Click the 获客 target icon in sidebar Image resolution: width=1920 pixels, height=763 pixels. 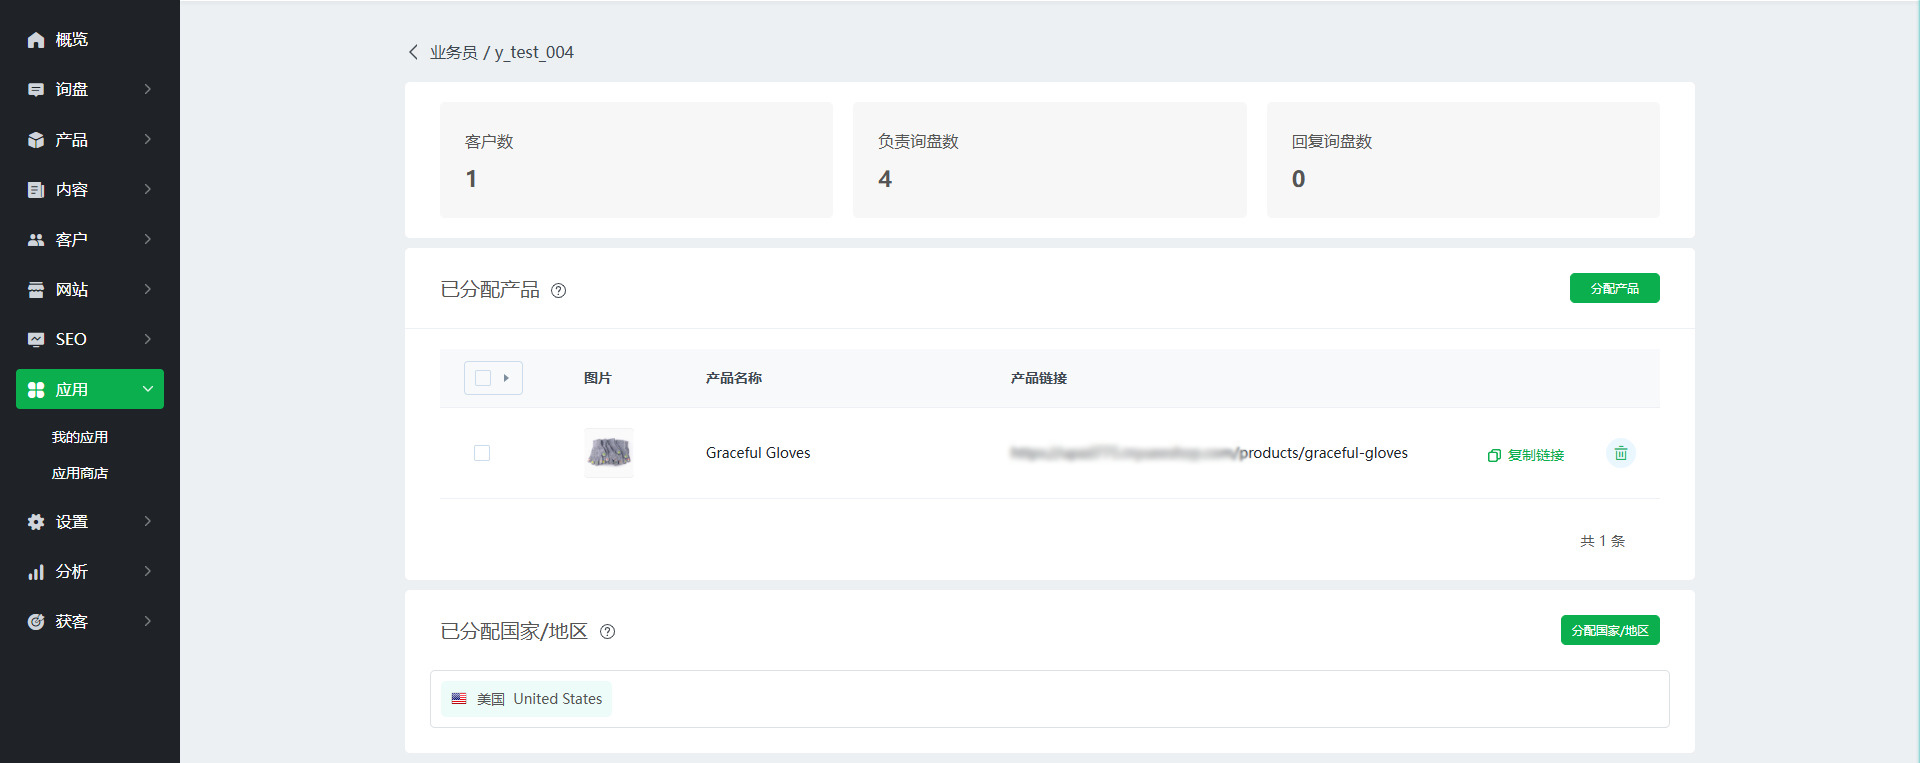(36, 622)
